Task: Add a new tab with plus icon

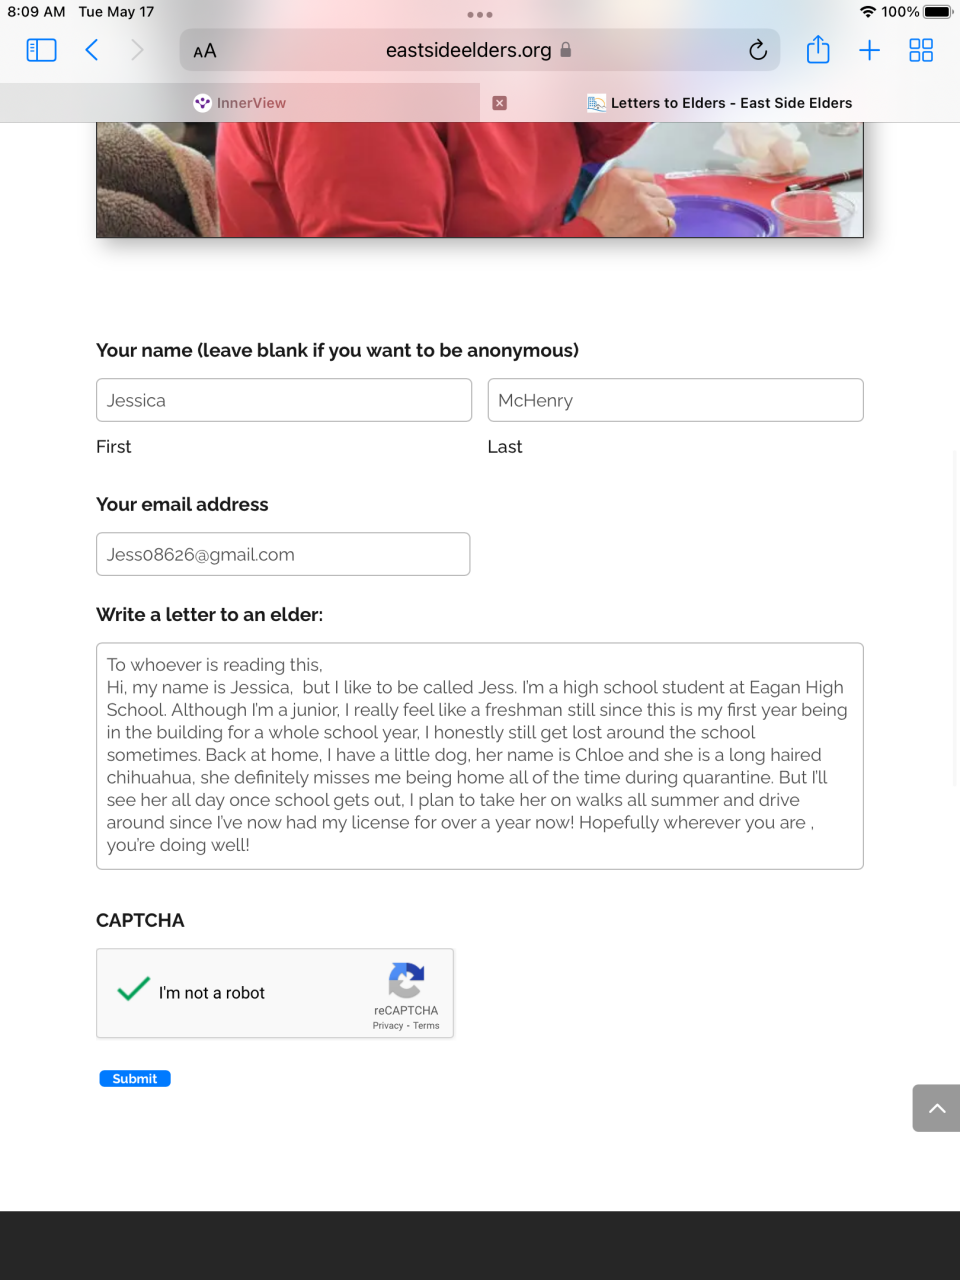Action: (x=869, y=50)
